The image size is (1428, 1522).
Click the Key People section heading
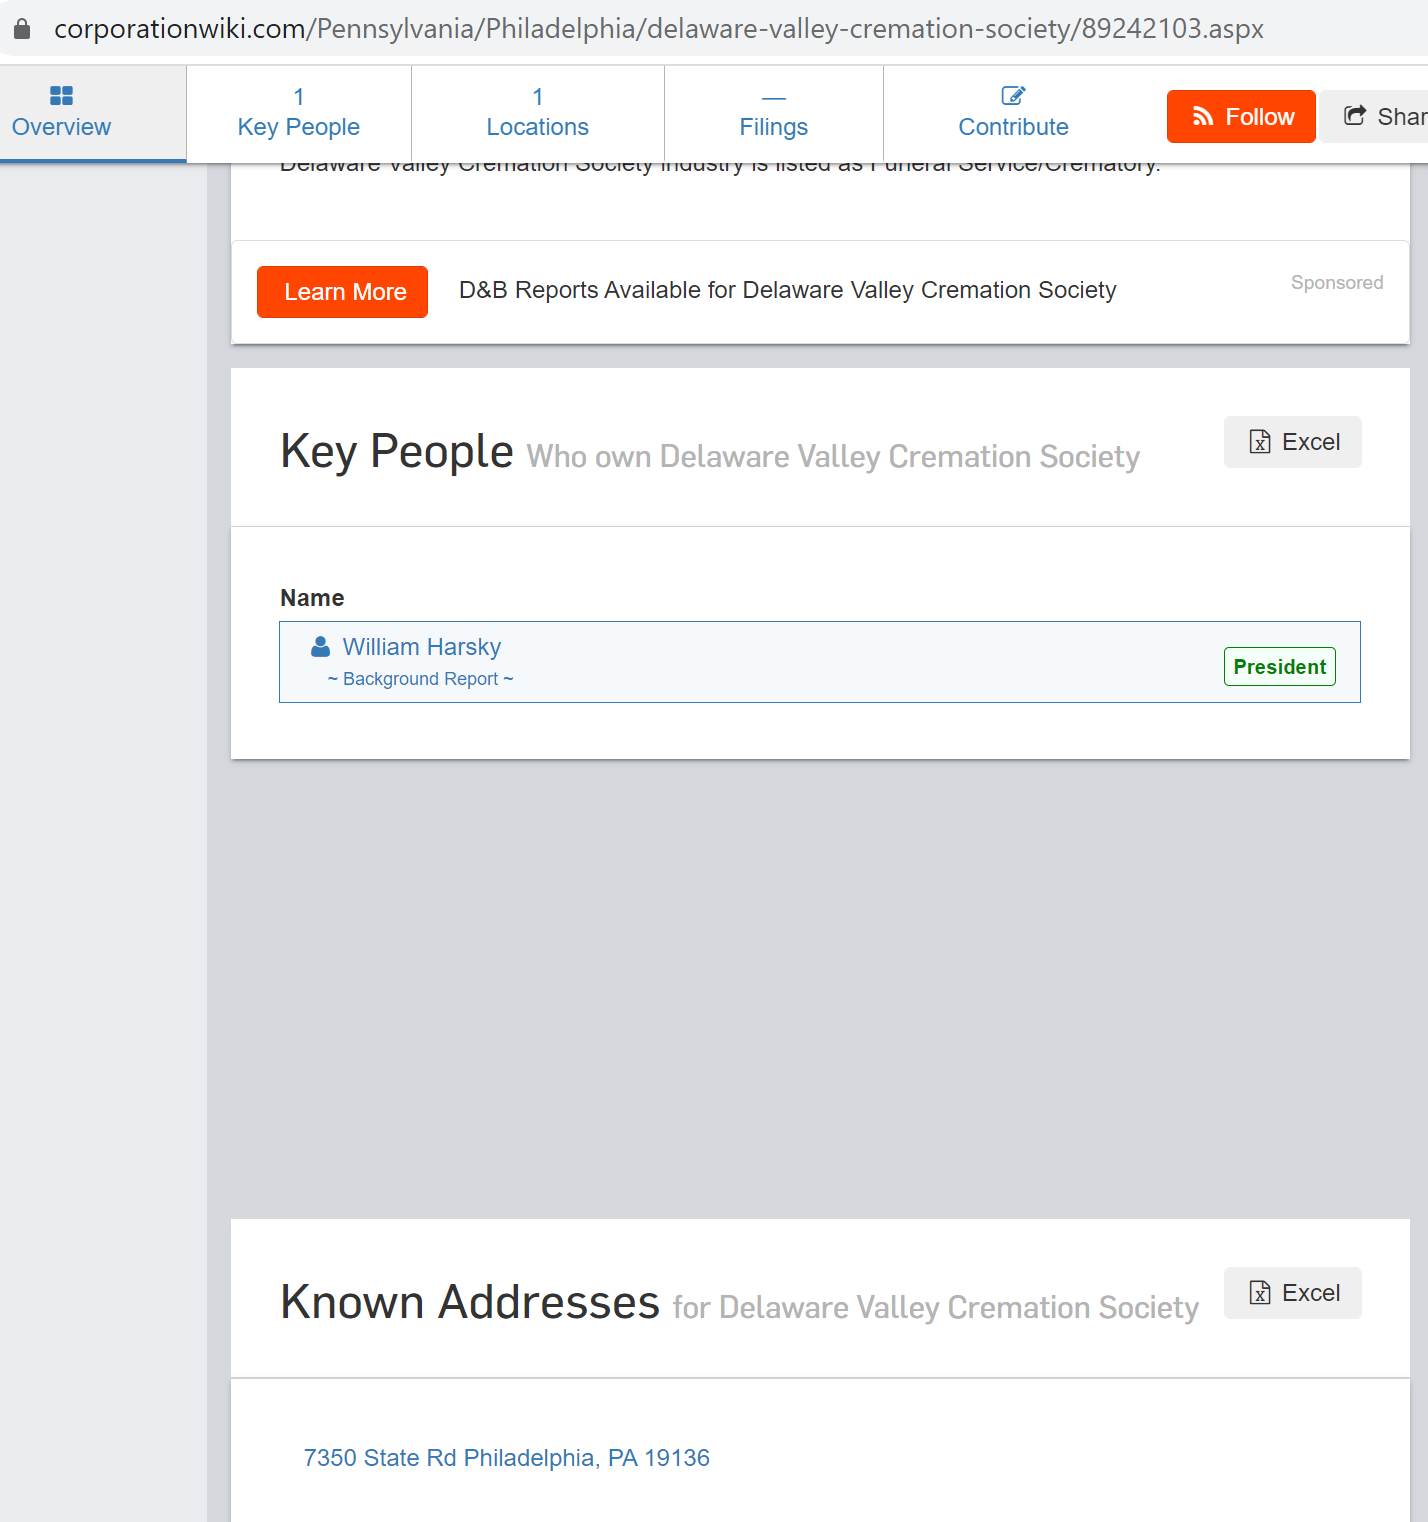click(397, 452)
